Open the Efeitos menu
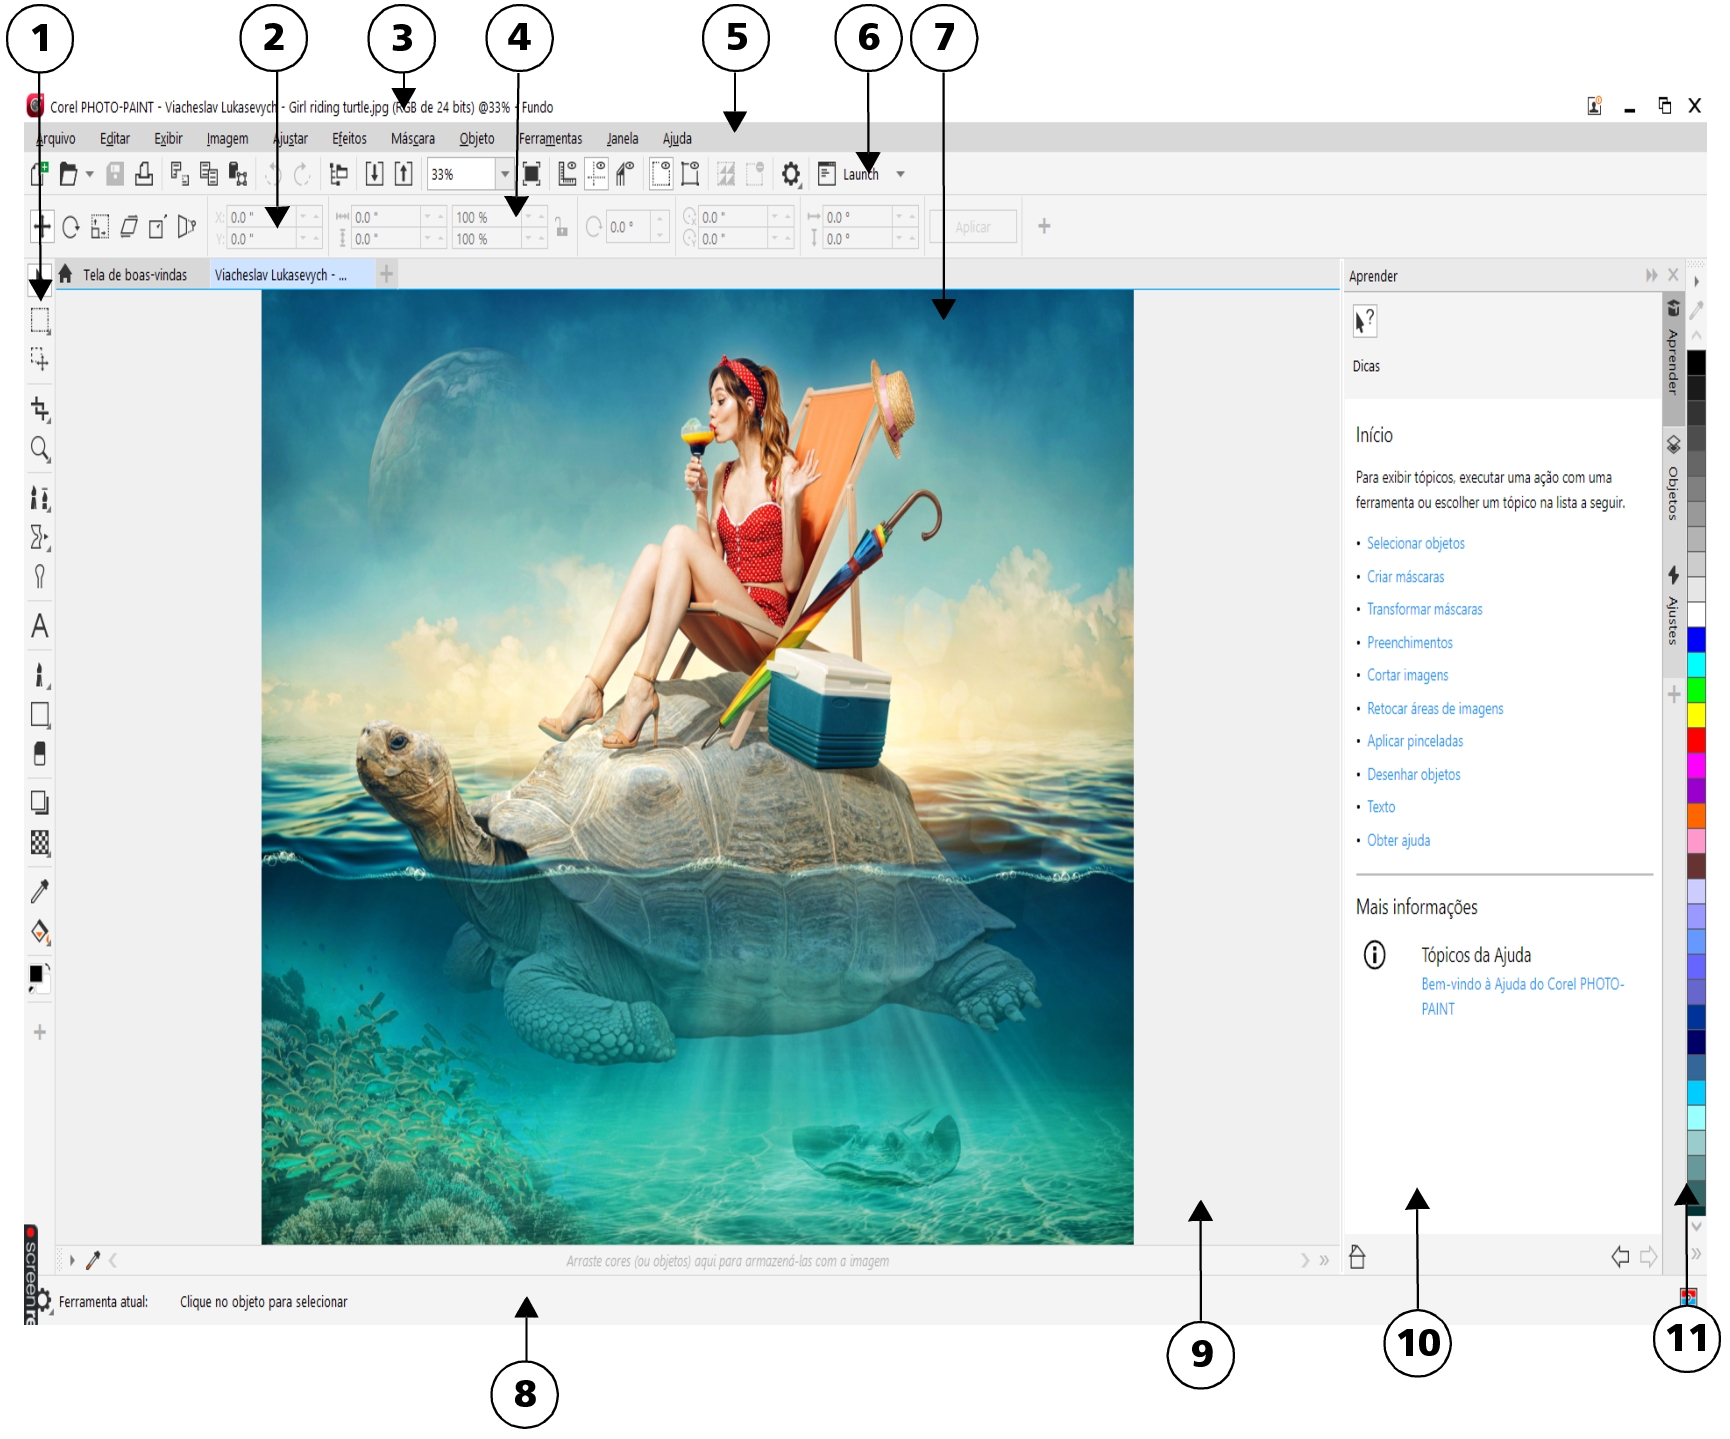 pos(349,139)
